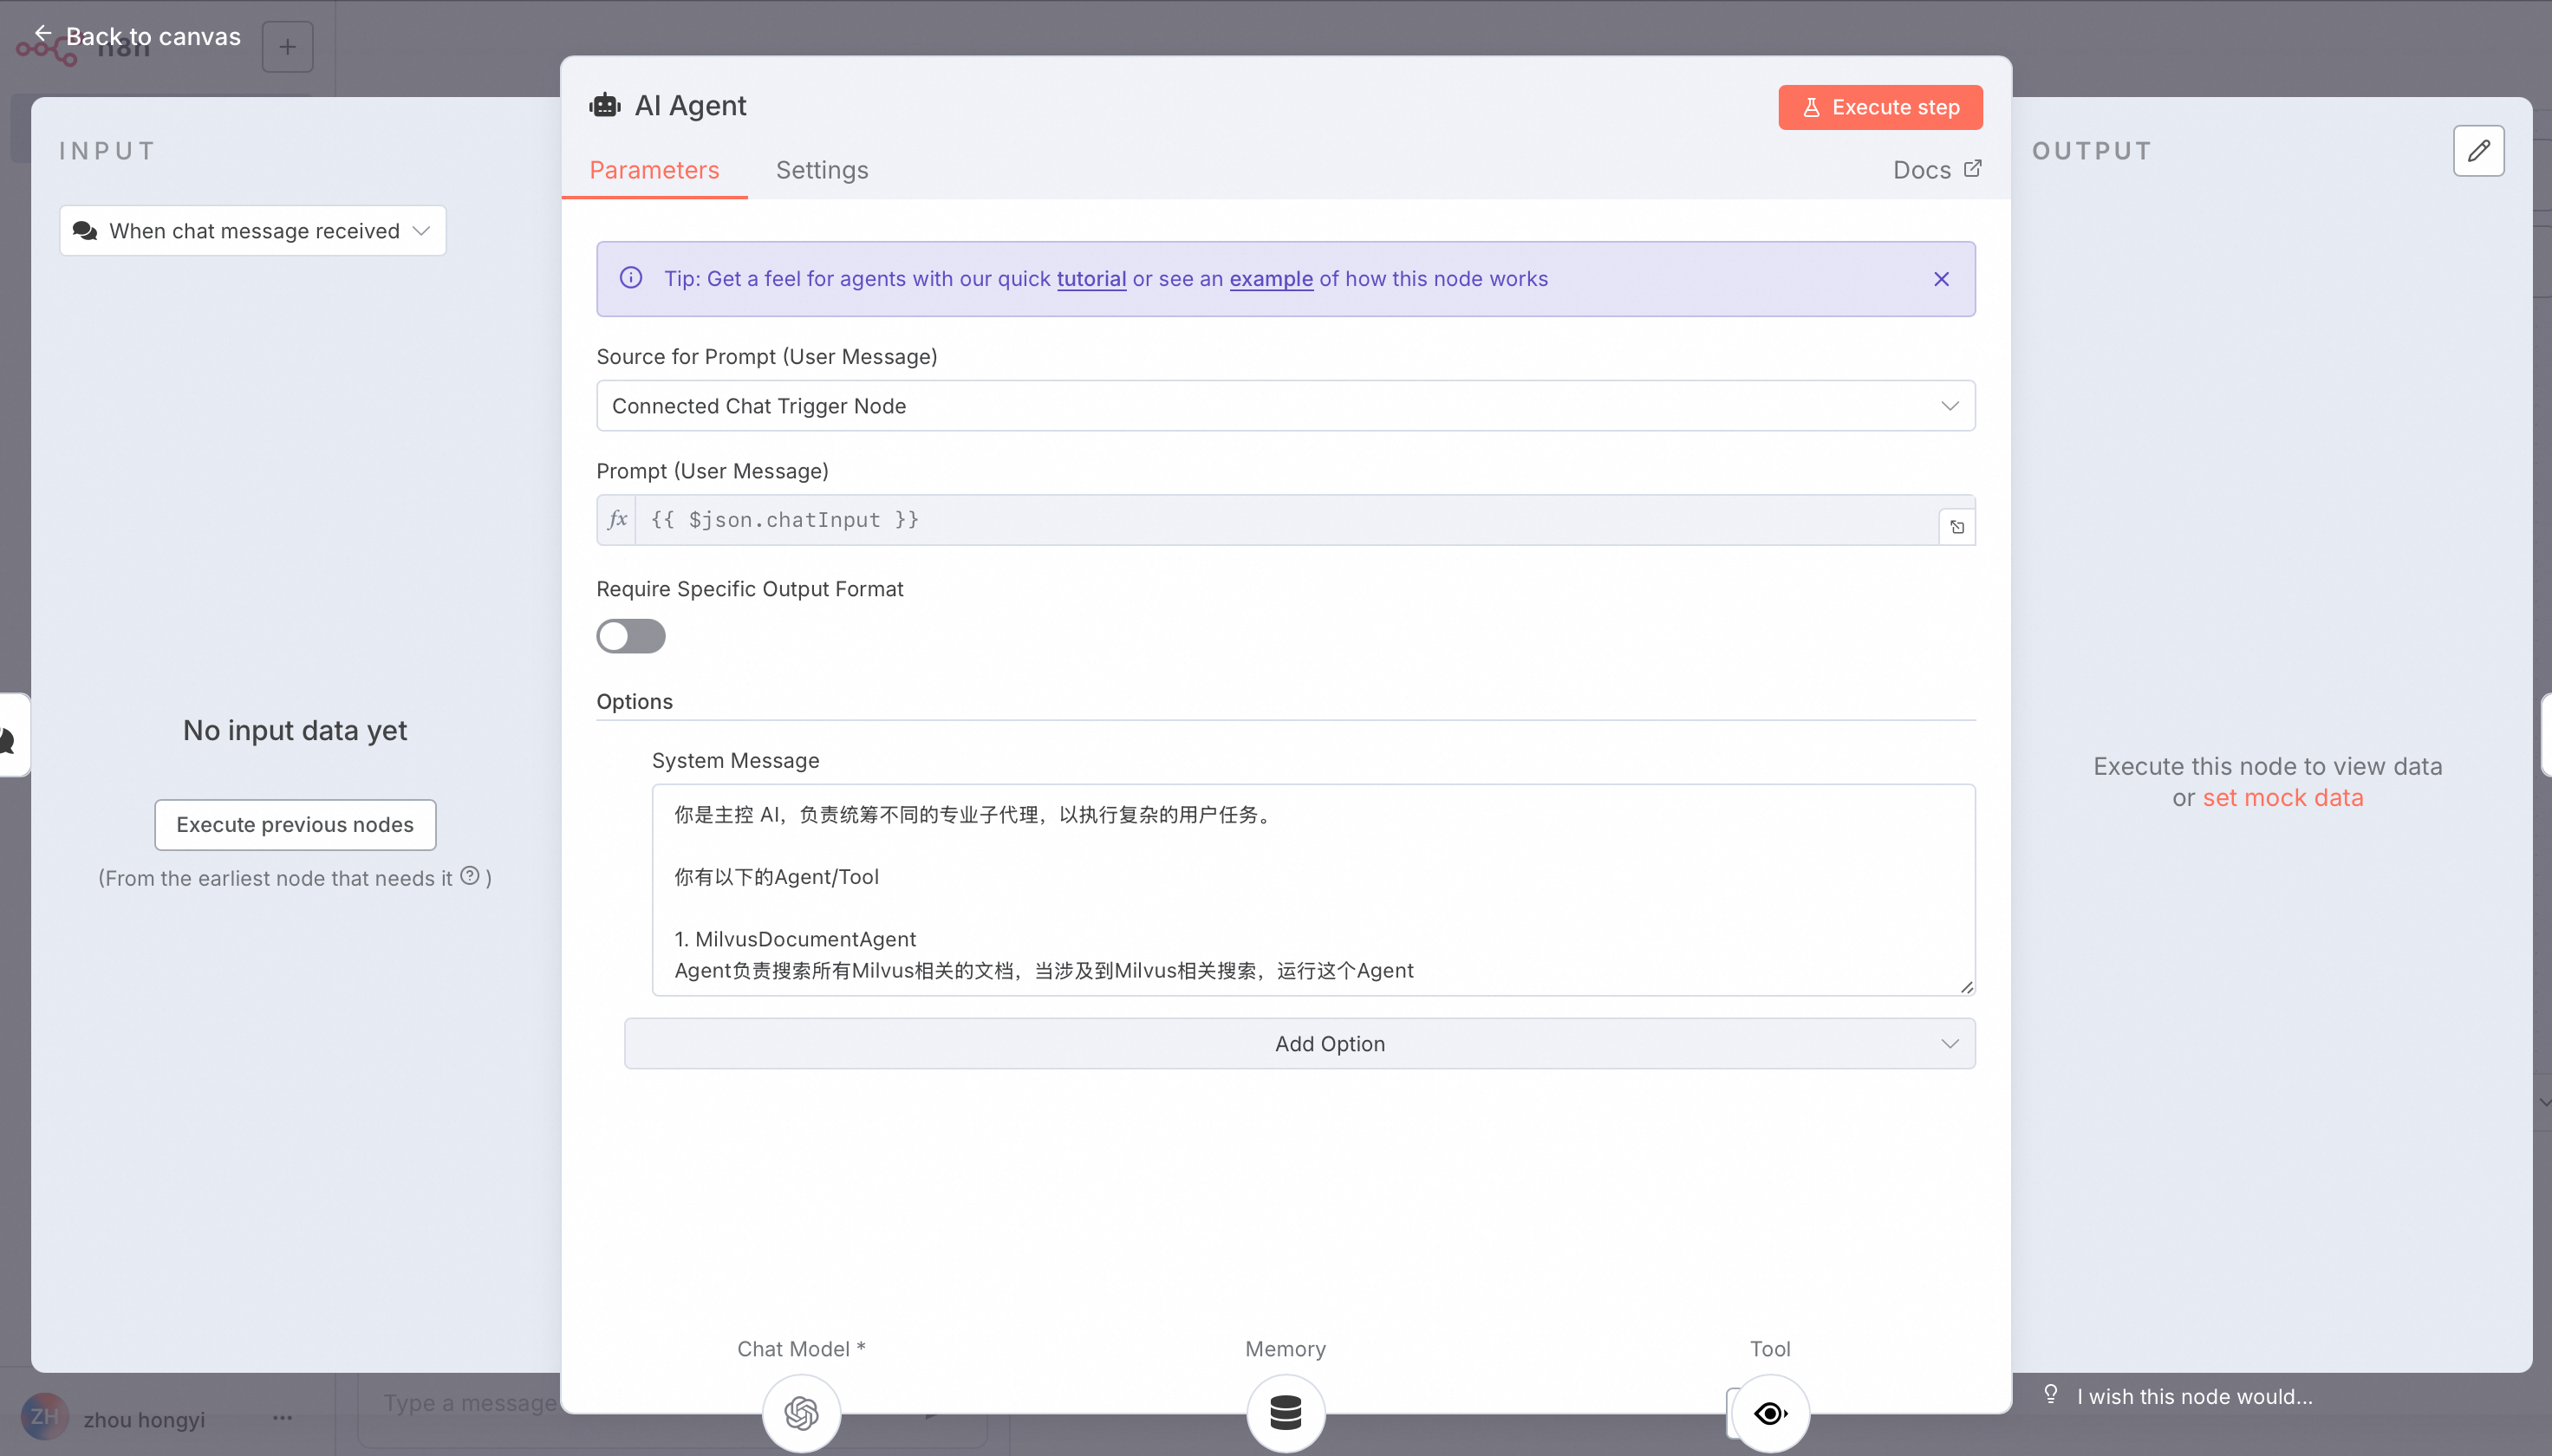
Task: Click the Execute step button
Action: point(1880,107)
